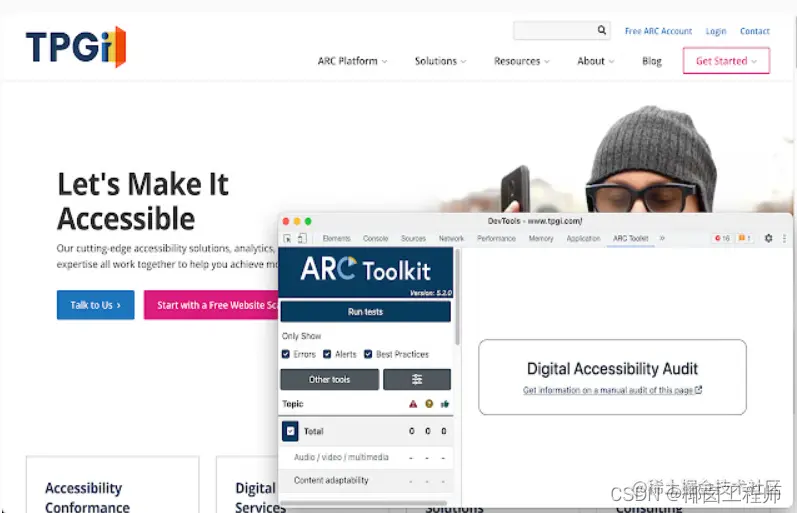
Task: Switch to the Memory tab
Action: pos(541,238)
